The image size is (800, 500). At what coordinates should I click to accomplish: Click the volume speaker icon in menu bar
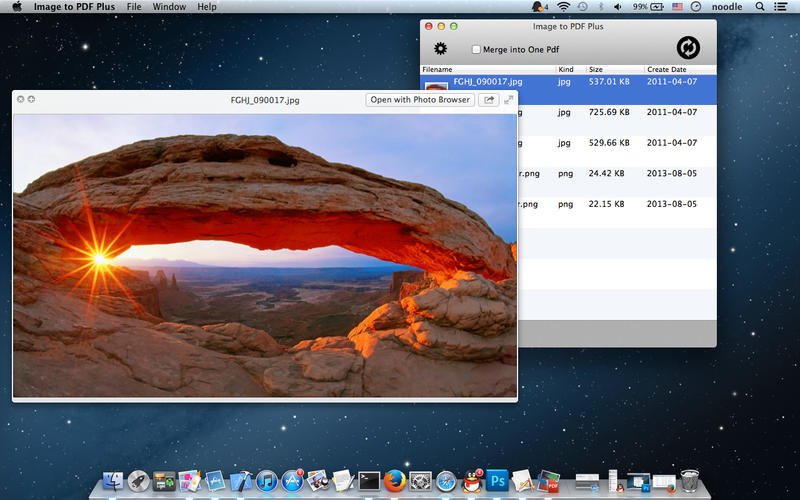click(618, 7)
